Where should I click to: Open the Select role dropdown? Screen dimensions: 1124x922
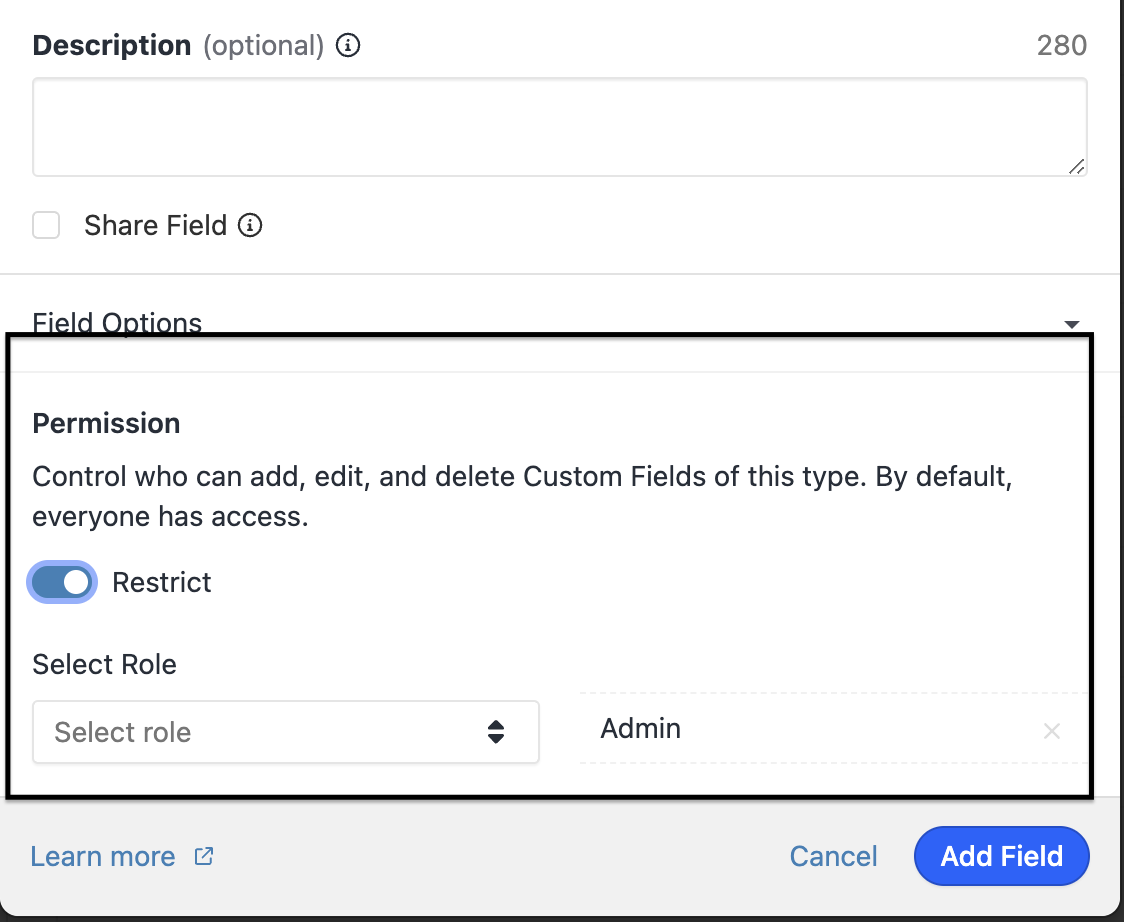coord(285,732)
